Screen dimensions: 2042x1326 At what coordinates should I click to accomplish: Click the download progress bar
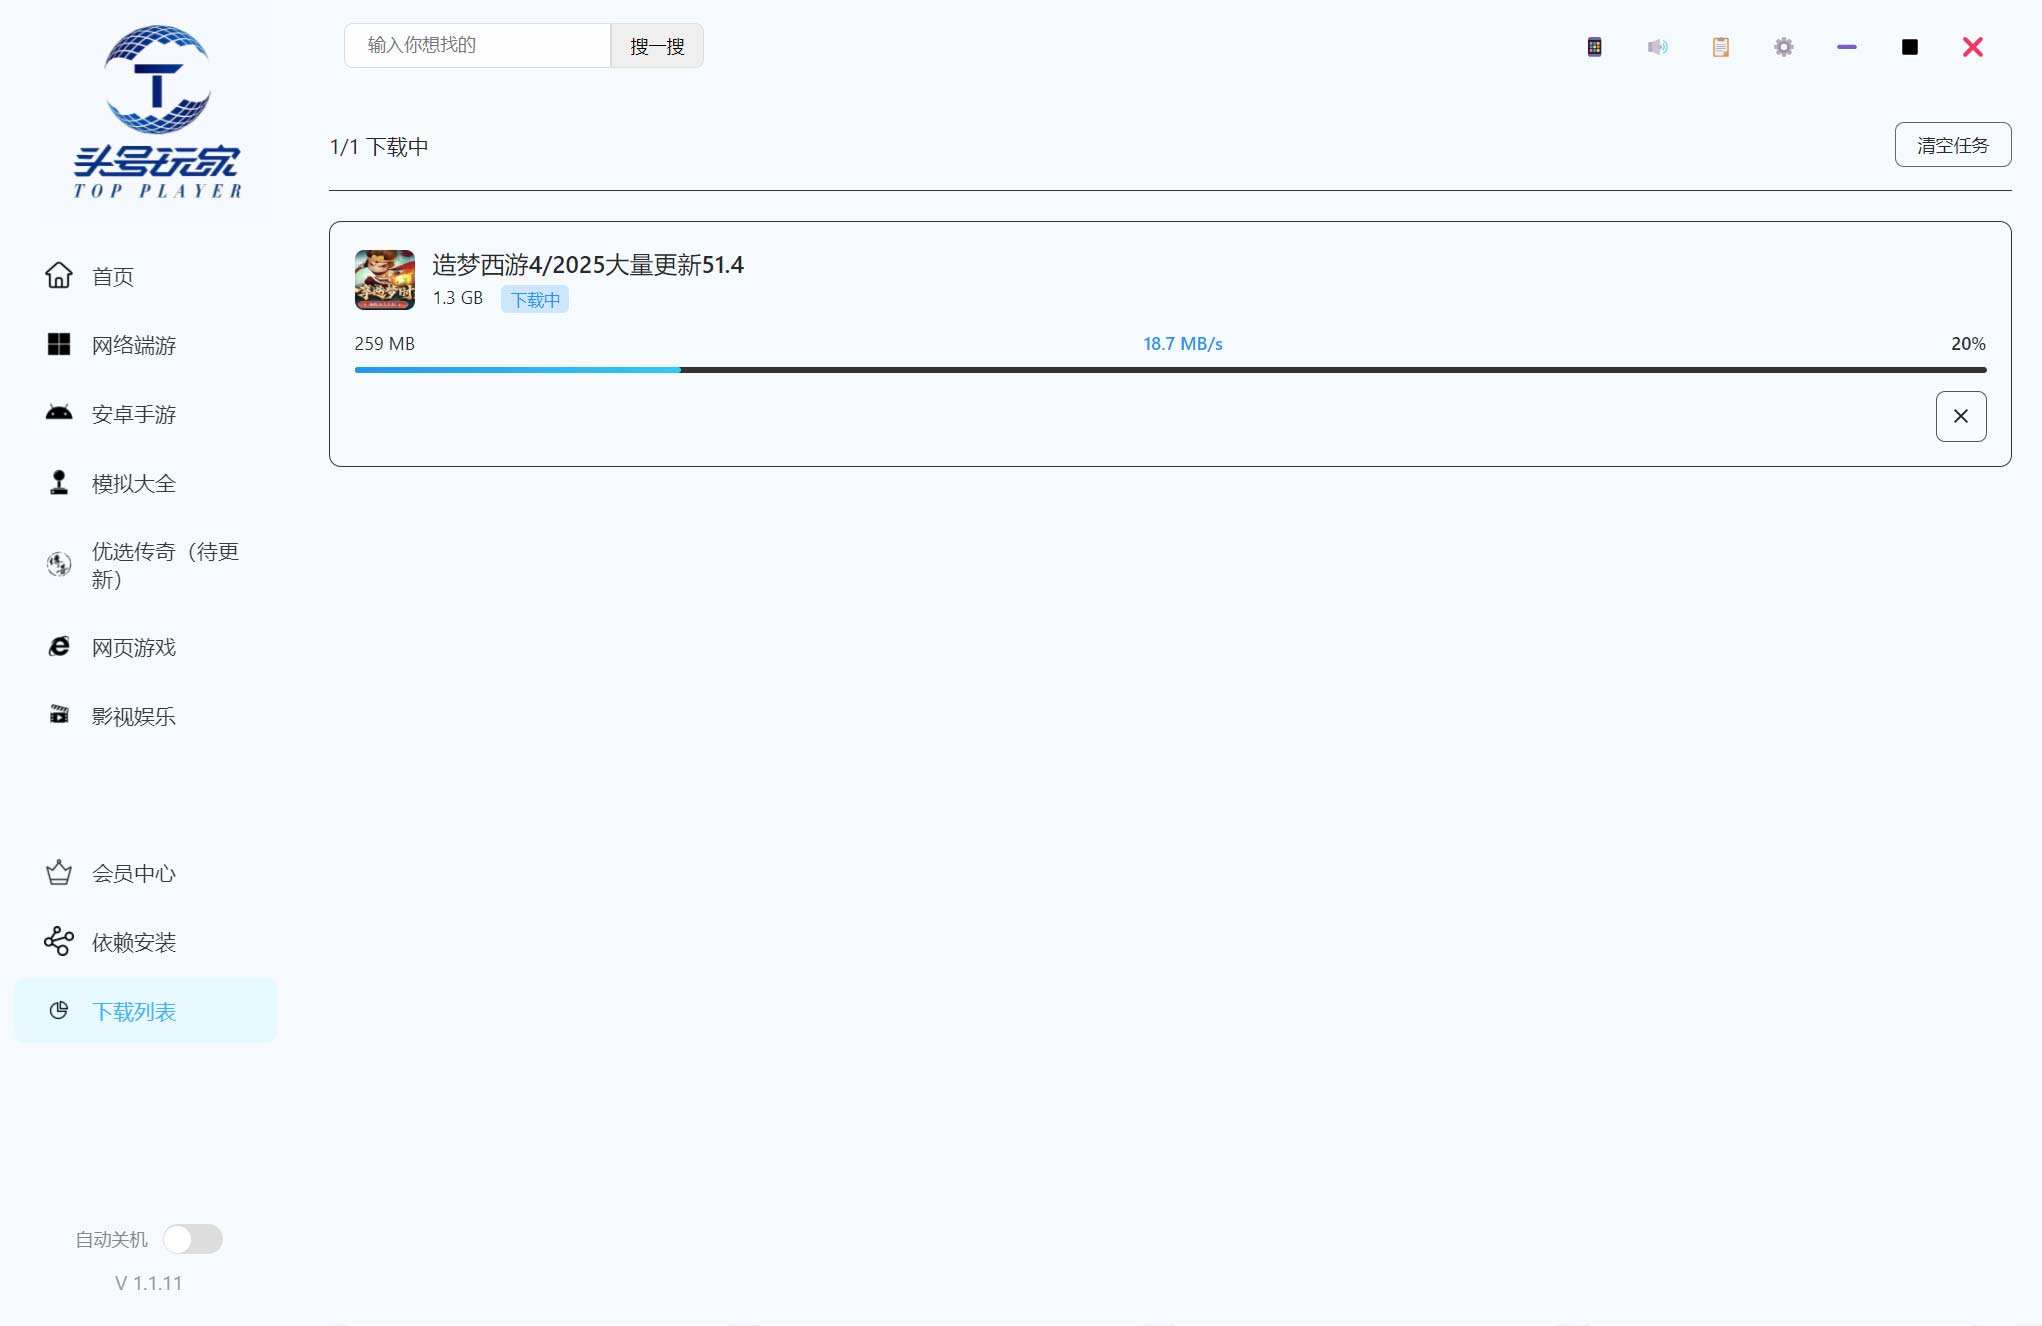tap(1170, 369)
